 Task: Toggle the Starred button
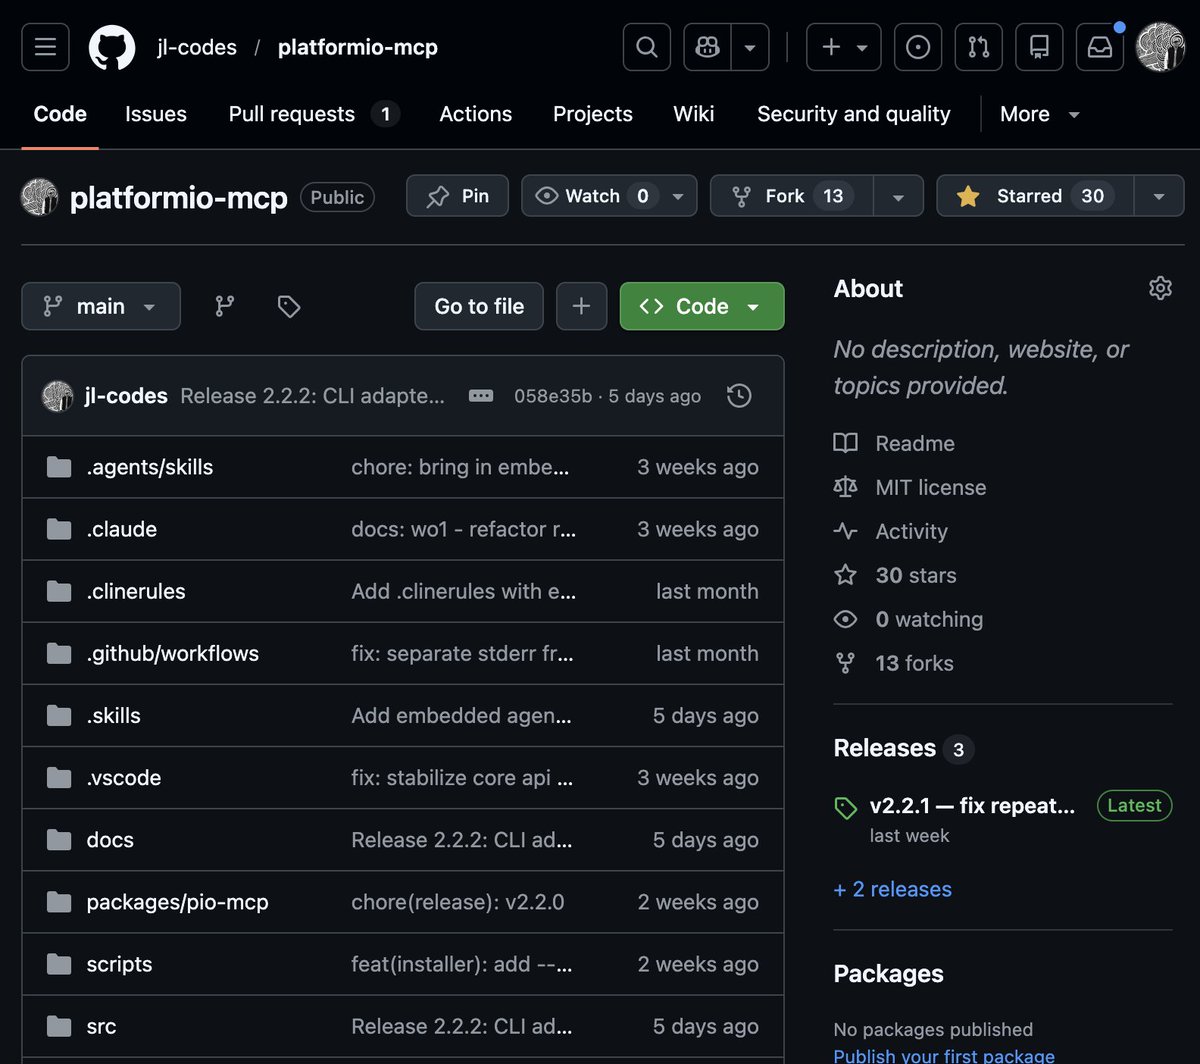(1035, 196)
